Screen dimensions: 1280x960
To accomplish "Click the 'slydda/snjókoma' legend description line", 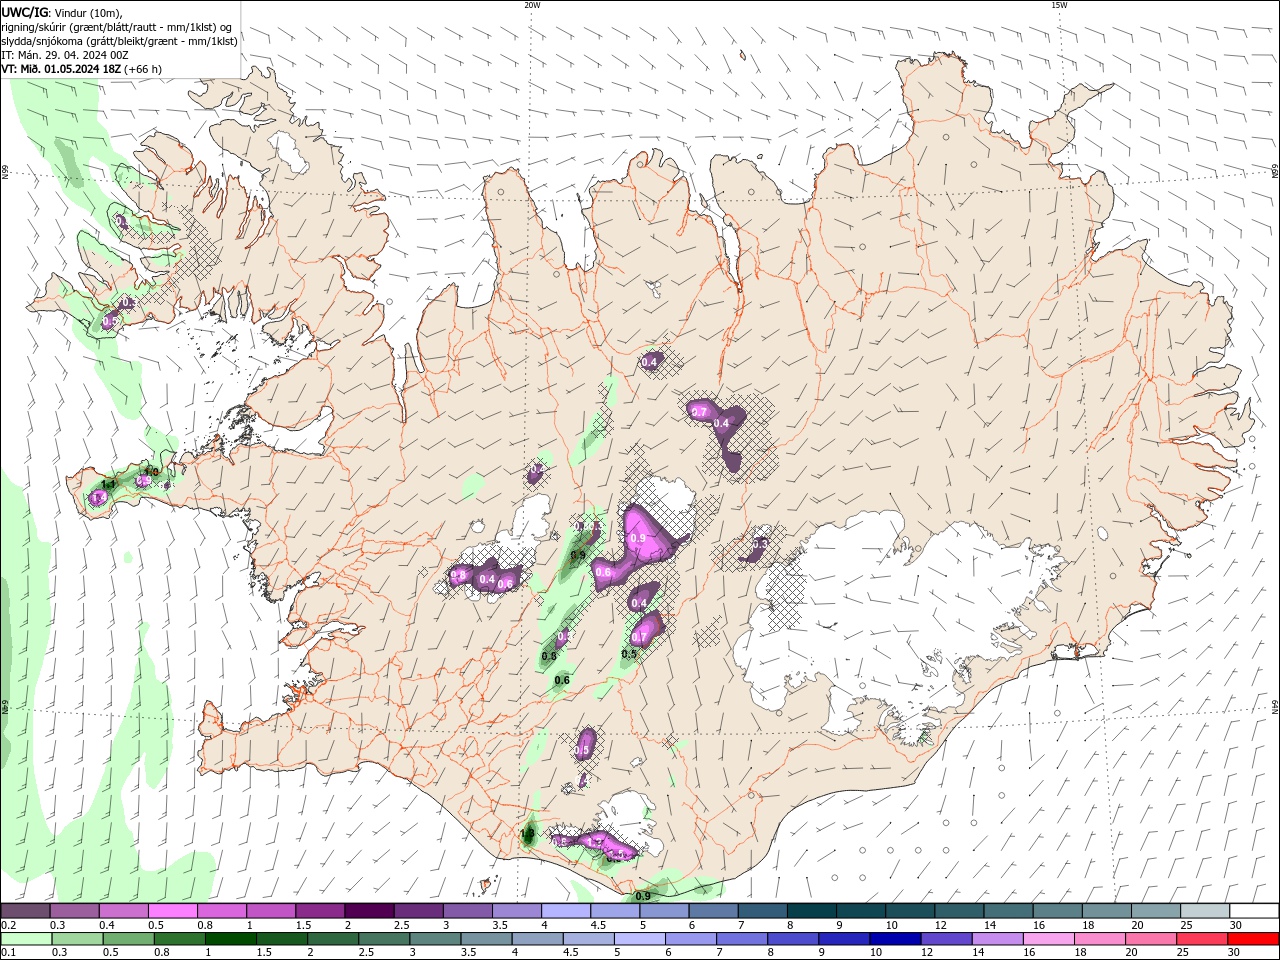I will coord(119,41).
